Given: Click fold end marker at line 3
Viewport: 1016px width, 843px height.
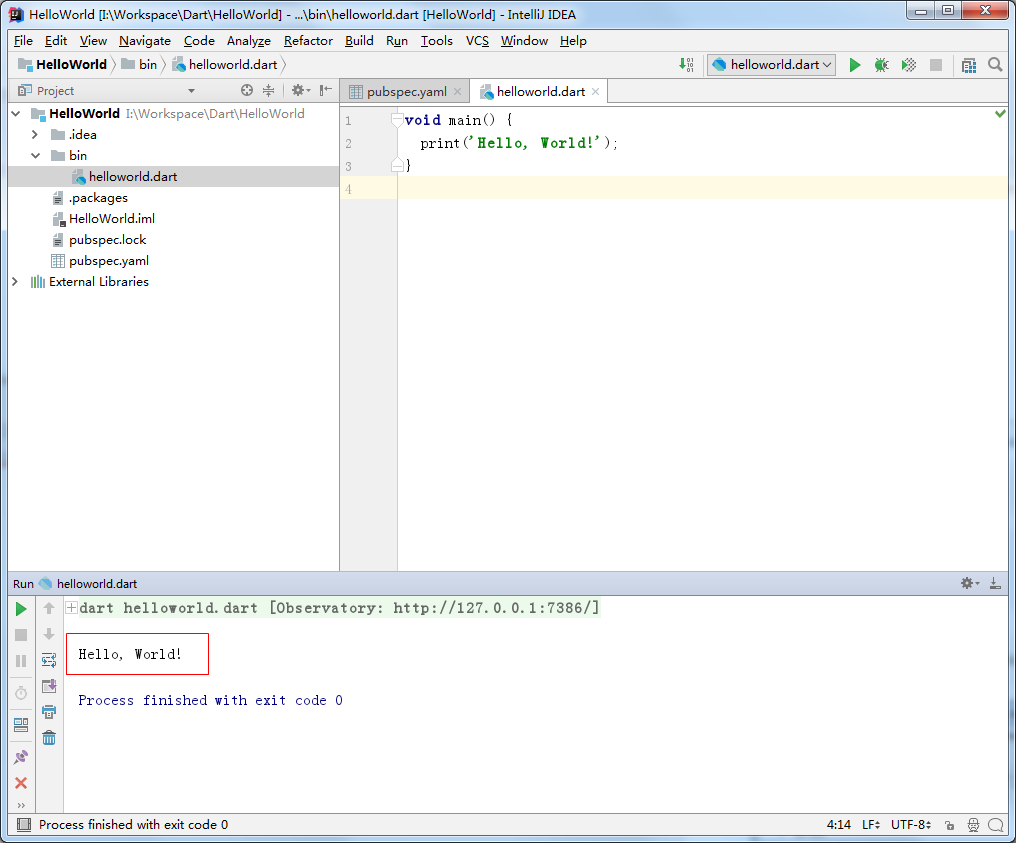Looking at the screenshot, I should (397, 166).
